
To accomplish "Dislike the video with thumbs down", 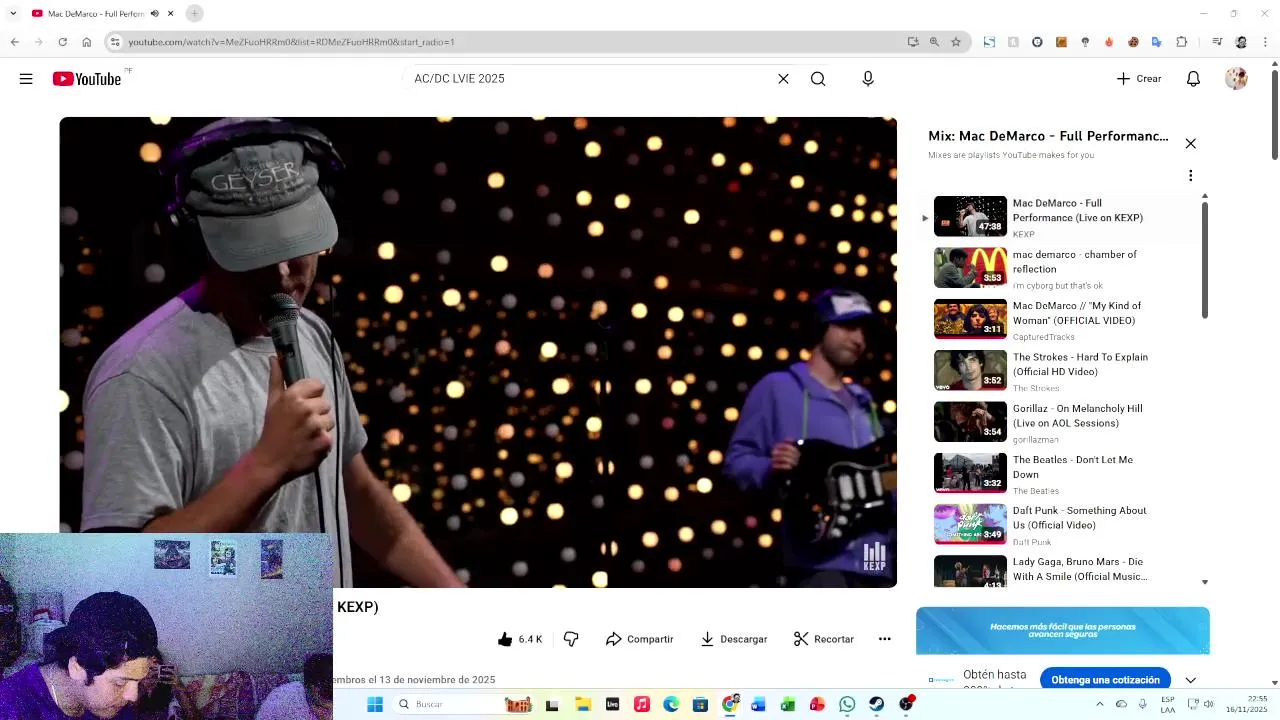I will (x=571, y=639).
